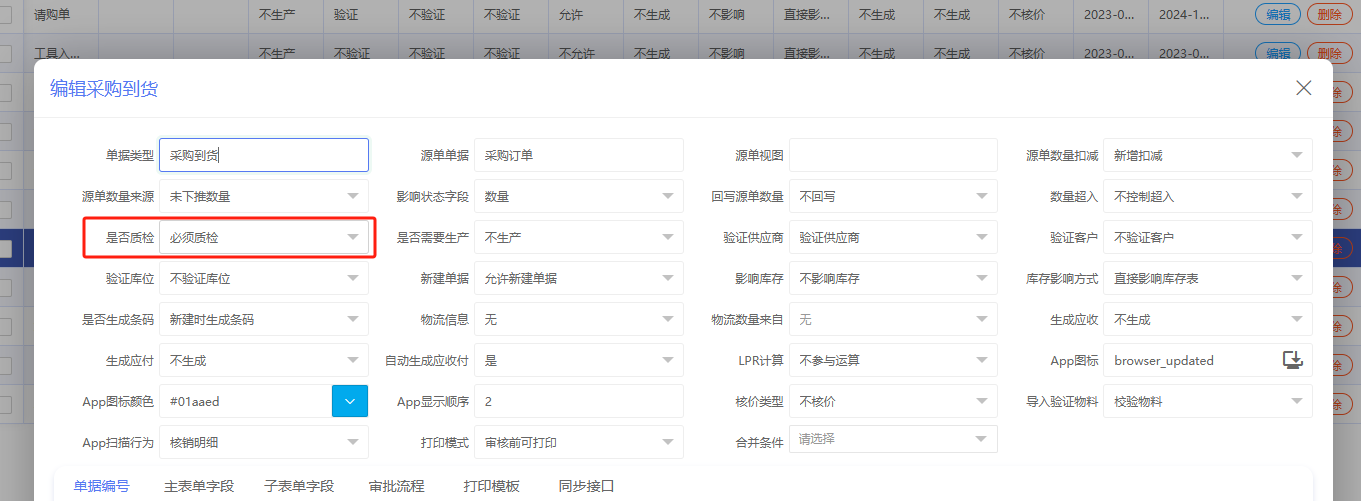1361x501 pixels.
Task: Expand the 是否生成条码 dropdown
Action: coord(352,319)
